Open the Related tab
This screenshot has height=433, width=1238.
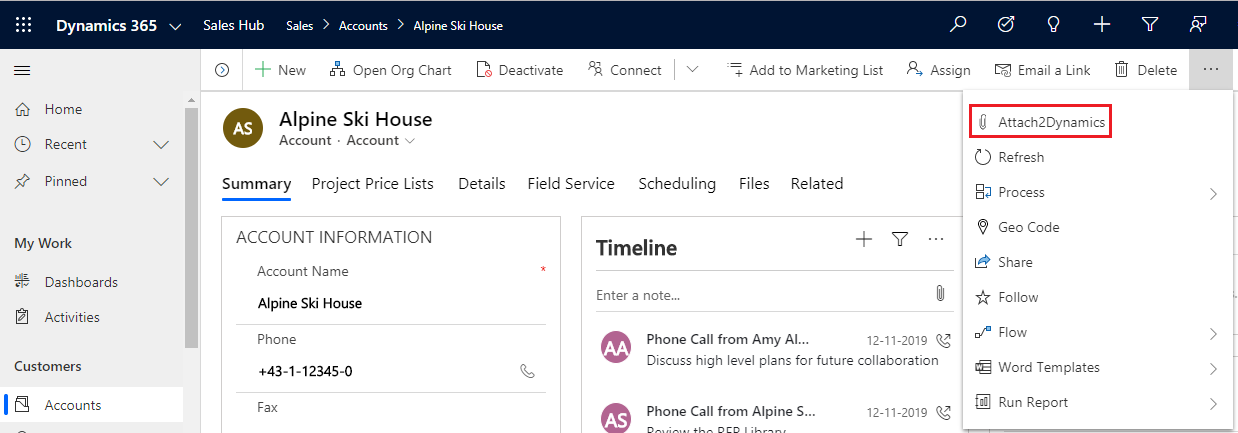click(x=817, y=184)
